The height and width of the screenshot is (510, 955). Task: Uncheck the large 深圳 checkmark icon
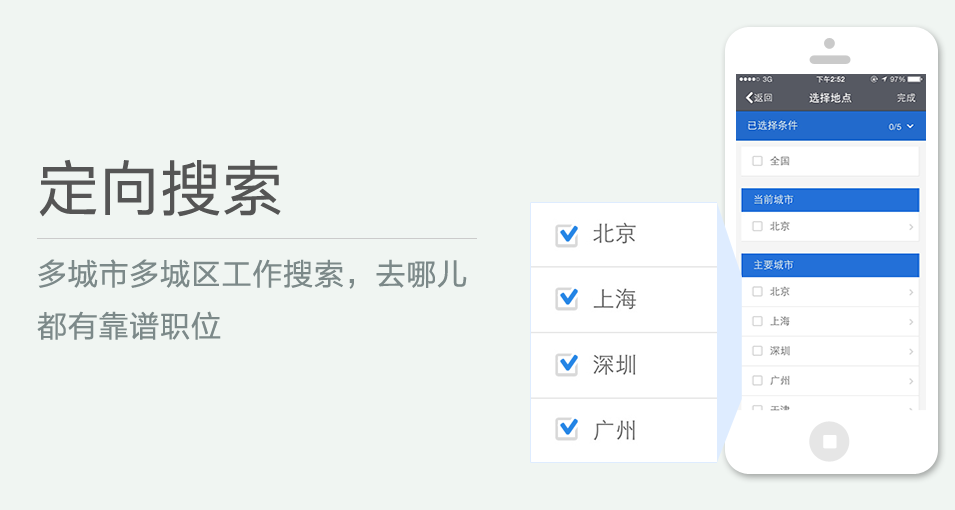point(567,365)
